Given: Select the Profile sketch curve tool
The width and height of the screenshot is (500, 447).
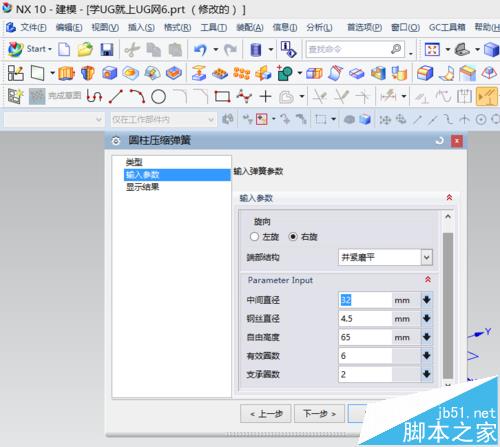Looking at the screenshot, I should coord(94,97).
